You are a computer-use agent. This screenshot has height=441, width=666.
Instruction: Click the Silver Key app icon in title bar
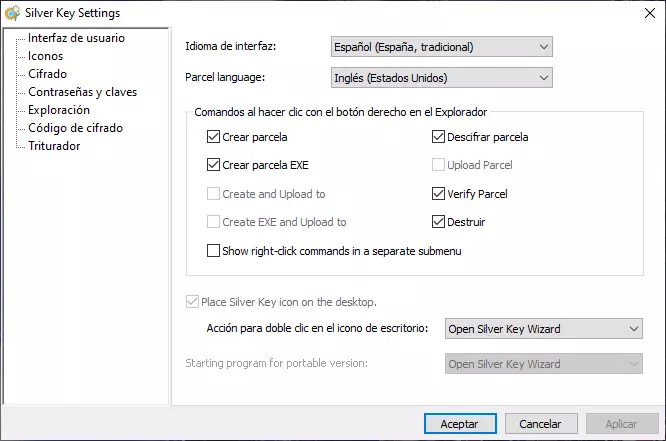click(x=13, y=13)
